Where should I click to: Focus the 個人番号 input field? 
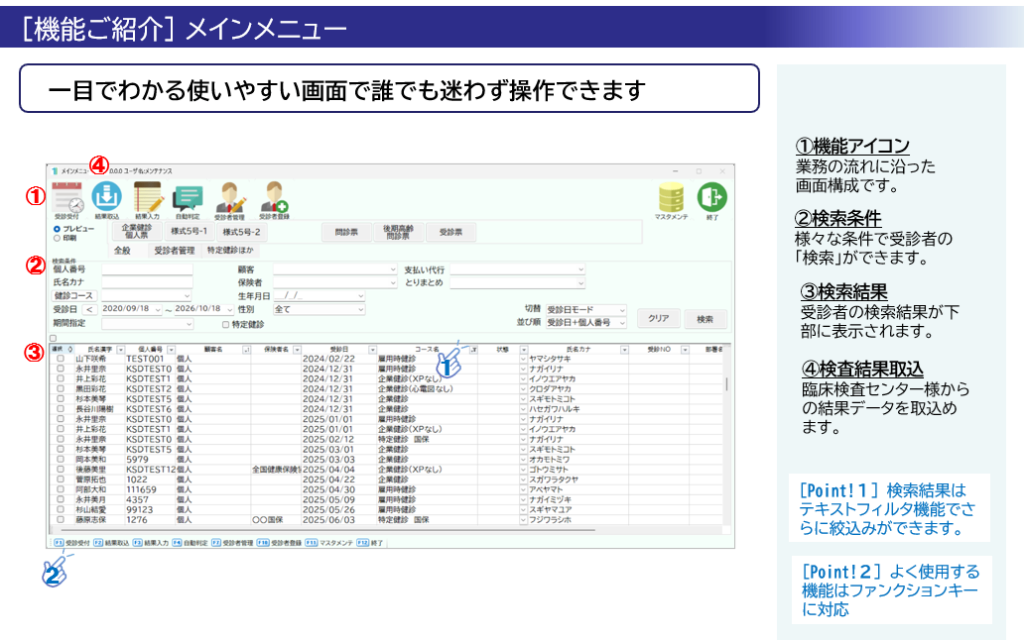[147, 269]
